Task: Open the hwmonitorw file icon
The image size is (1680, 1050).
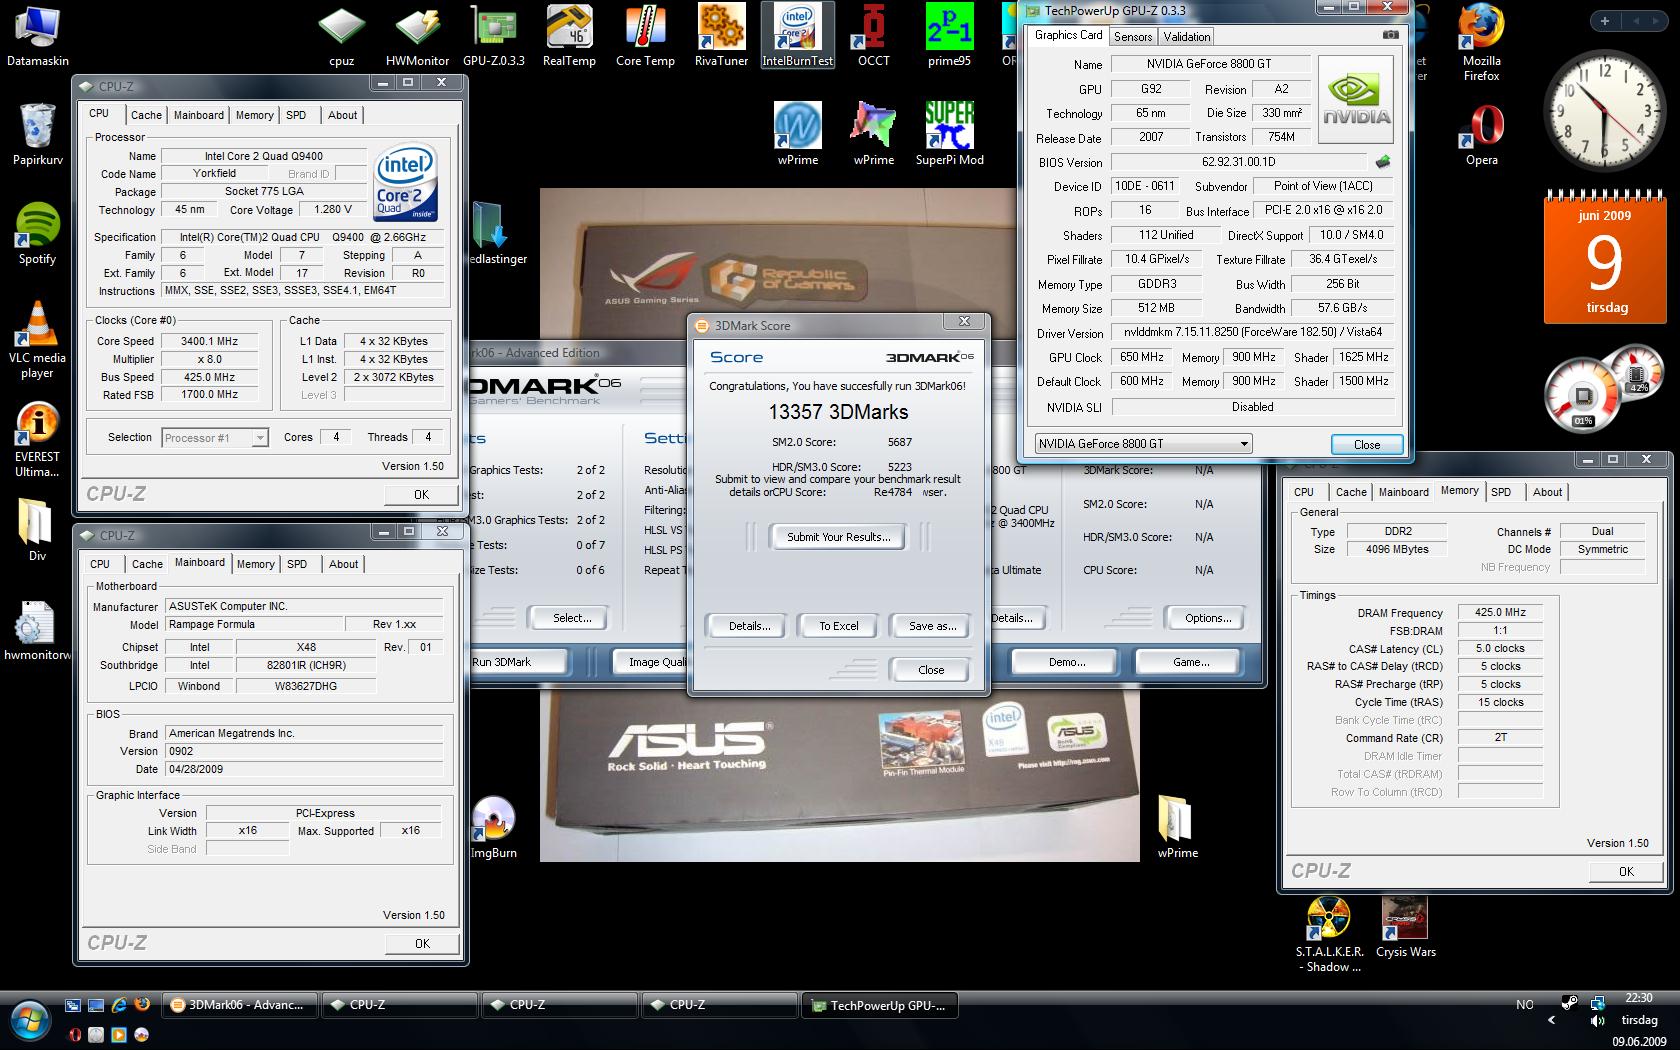Action: [x=37, y=630]
